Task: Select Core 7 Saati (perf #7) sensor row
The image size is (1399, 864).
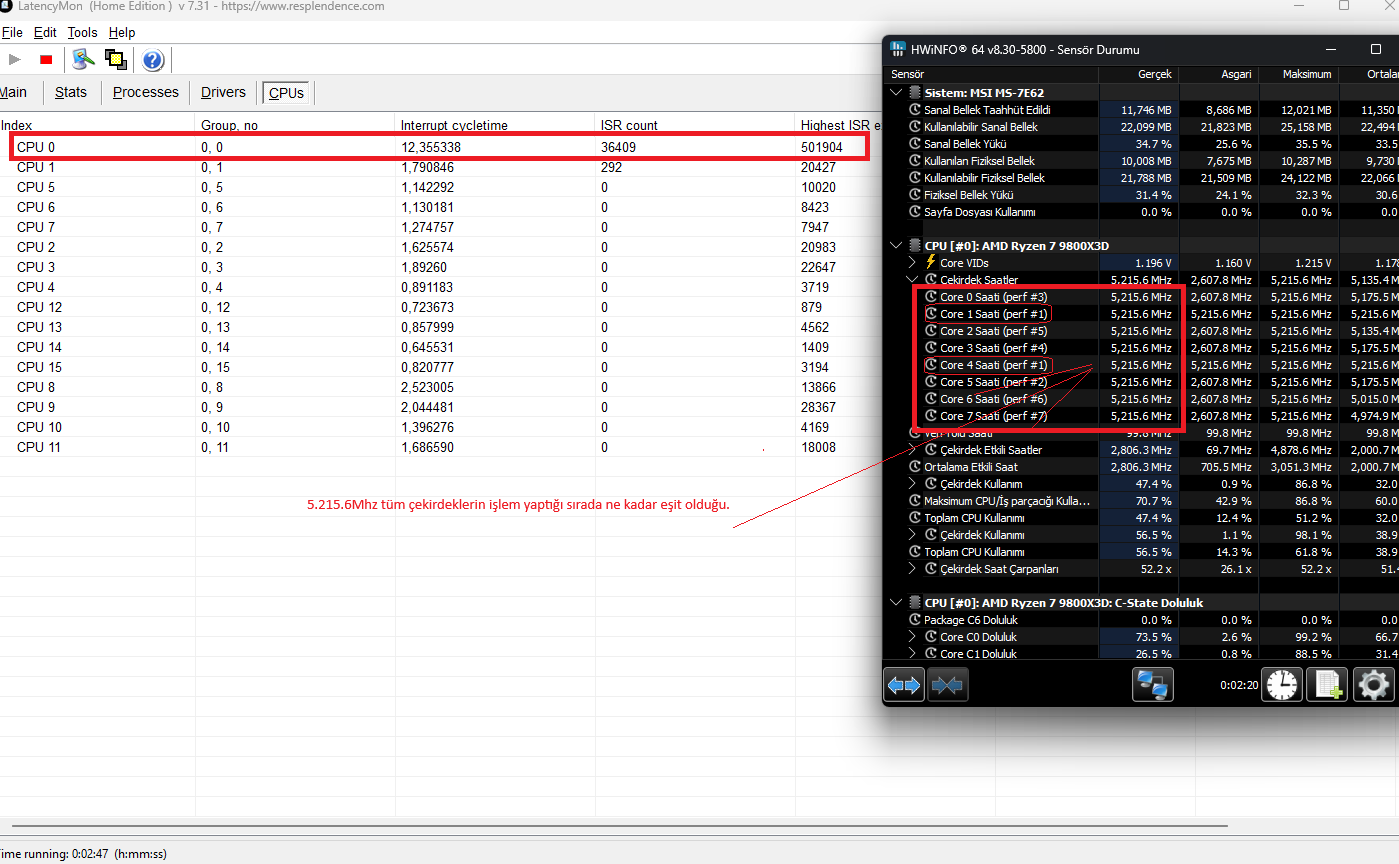Action: pos(1142,416)
